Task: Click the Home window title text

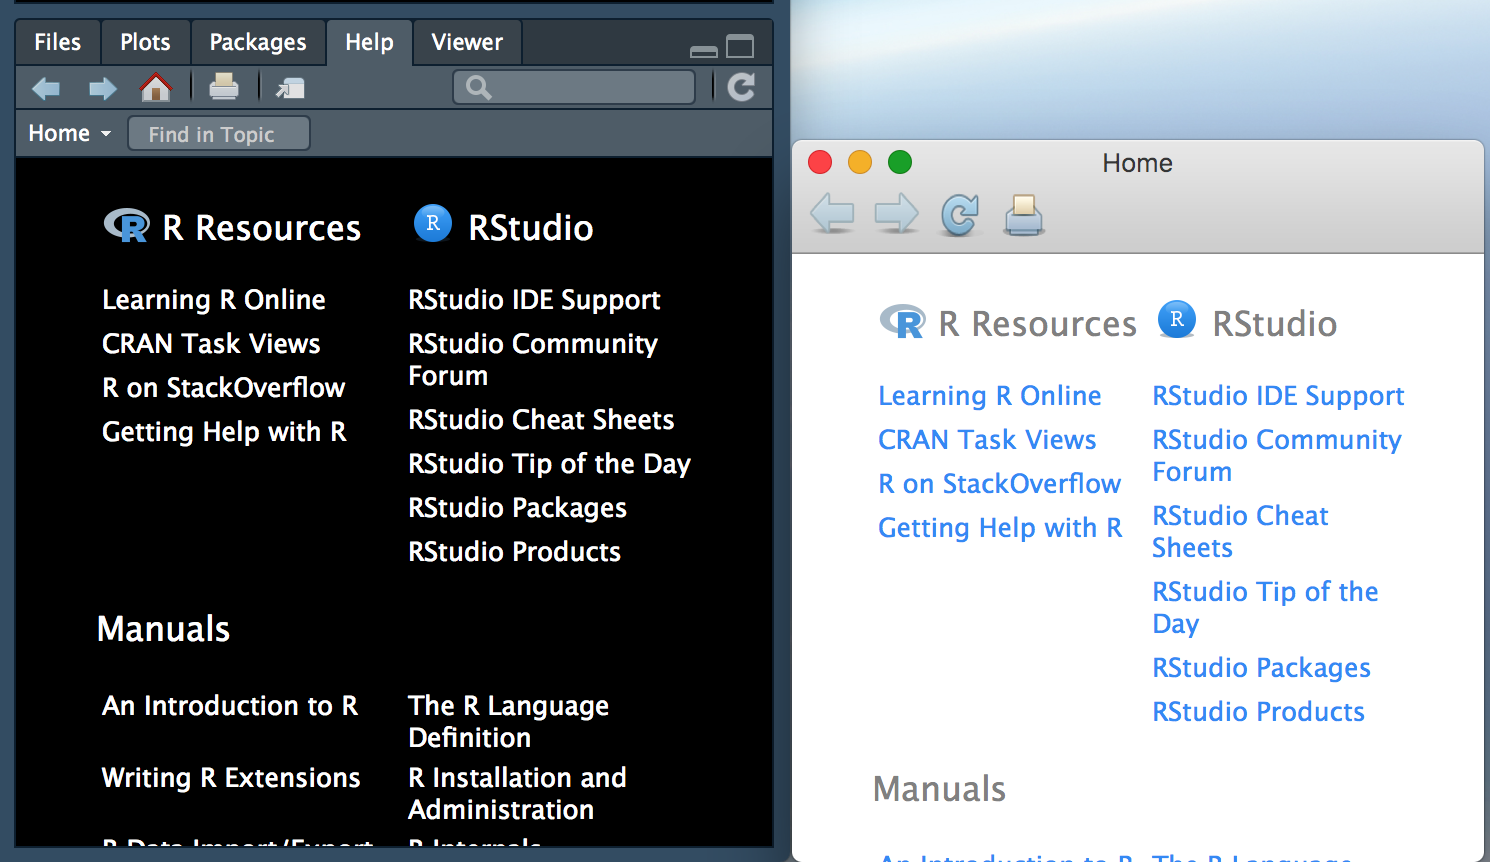Action: (x=1137, y=163)
